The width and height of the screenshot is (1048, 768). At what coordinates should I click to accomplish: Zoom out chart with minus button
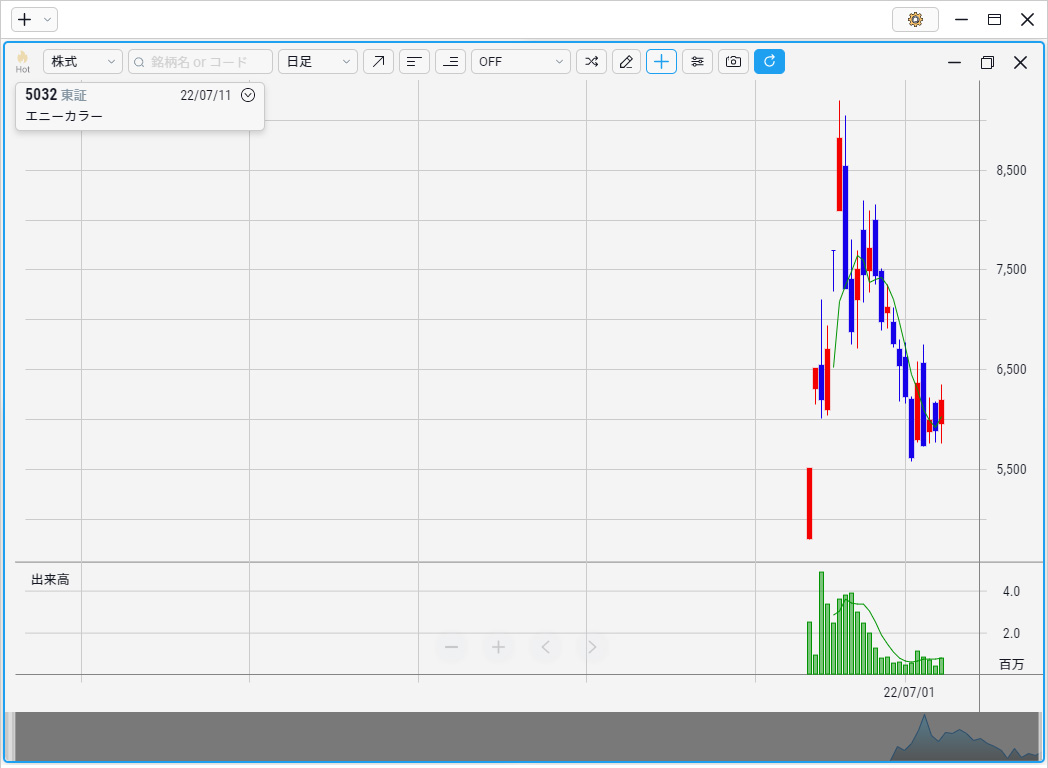(x=451, y=647)
